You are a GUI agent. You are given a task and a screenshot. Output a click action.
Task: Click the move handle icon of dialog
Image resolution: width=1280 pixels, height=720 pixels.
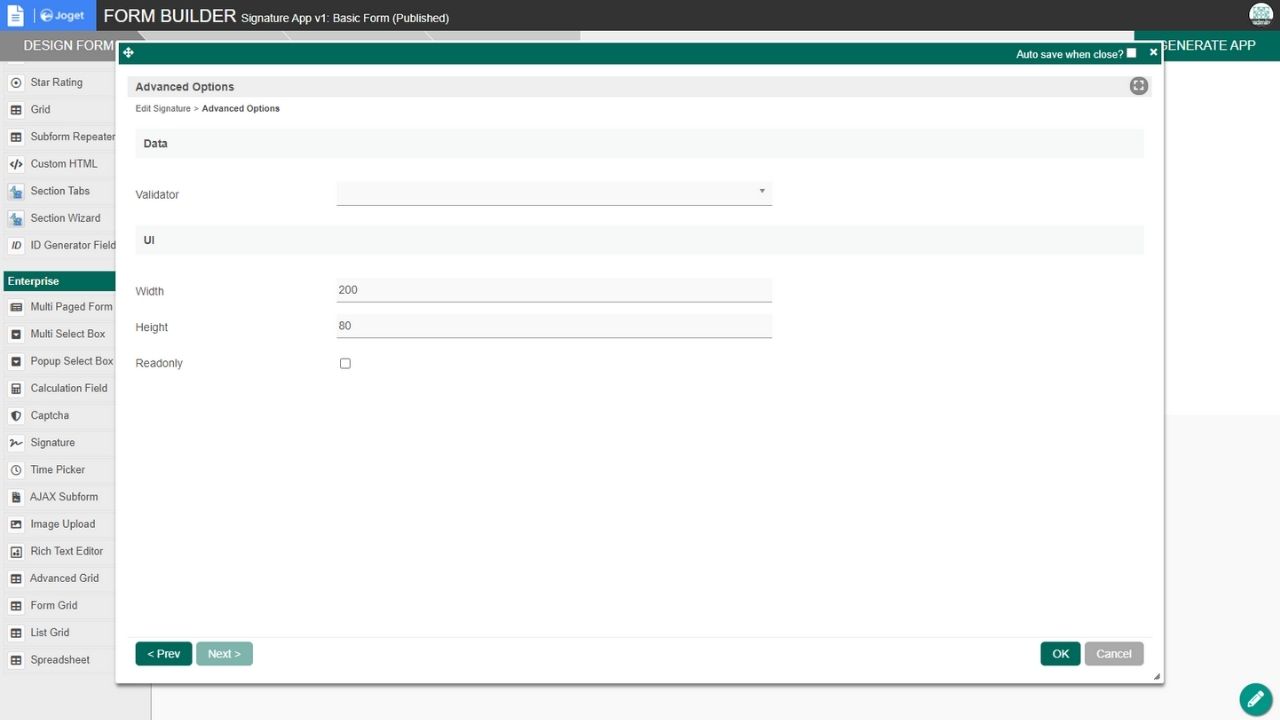point(128,53)
